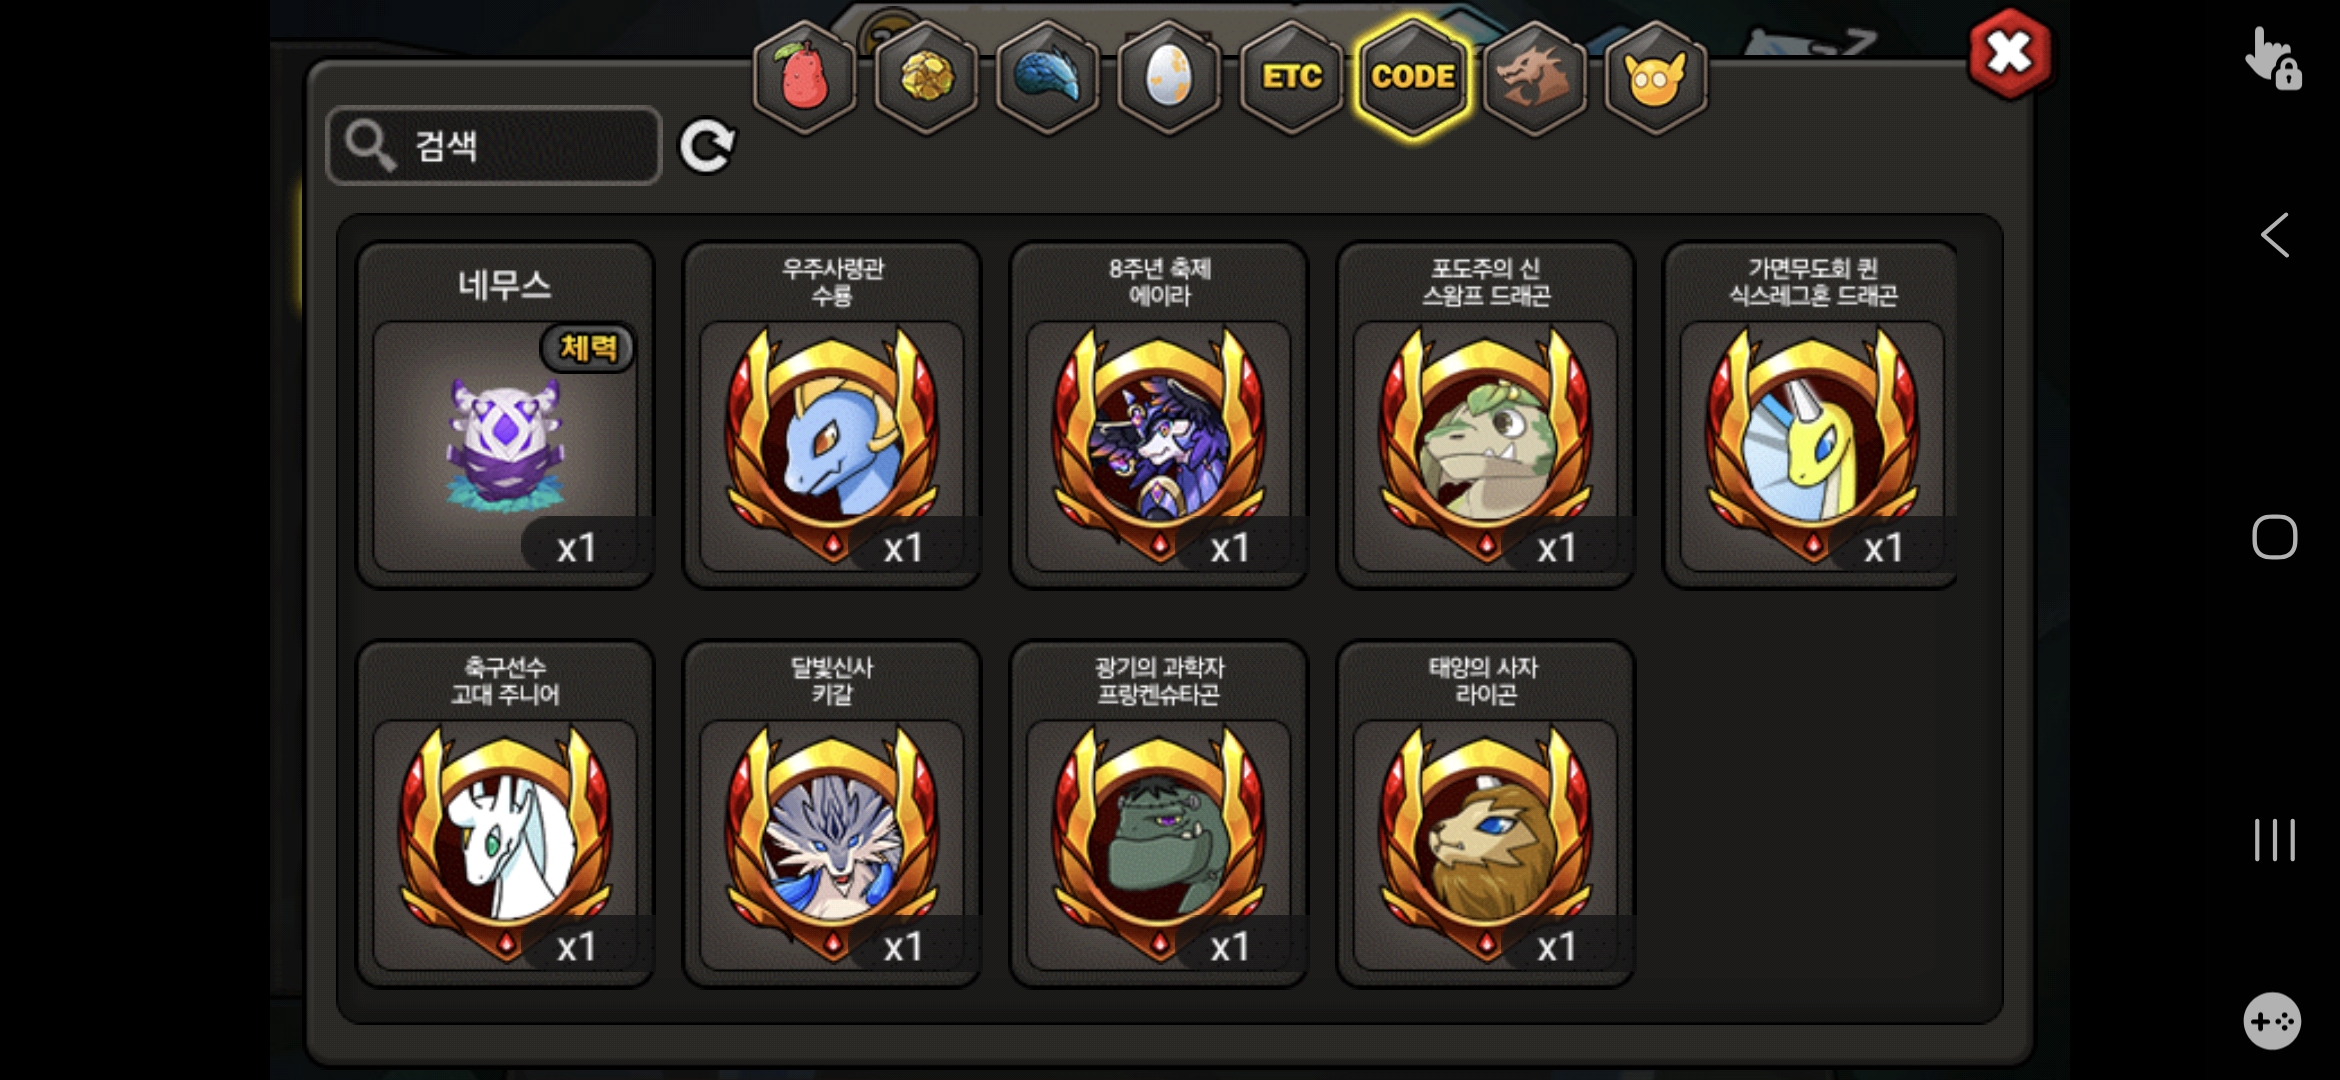
Task: Choose the 우주사령관 수룡 badge
Action: pyautogui.click(x=832, y=415)
